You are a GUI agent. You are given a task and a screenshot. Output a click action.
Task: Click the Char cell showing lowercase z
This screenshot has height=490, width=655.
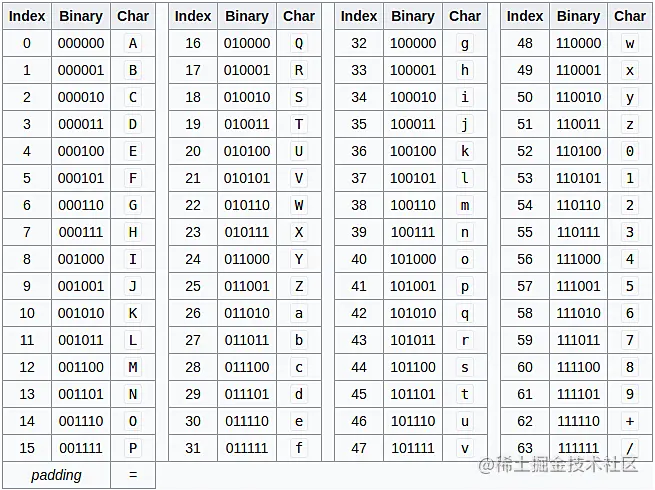pos(630,124)
